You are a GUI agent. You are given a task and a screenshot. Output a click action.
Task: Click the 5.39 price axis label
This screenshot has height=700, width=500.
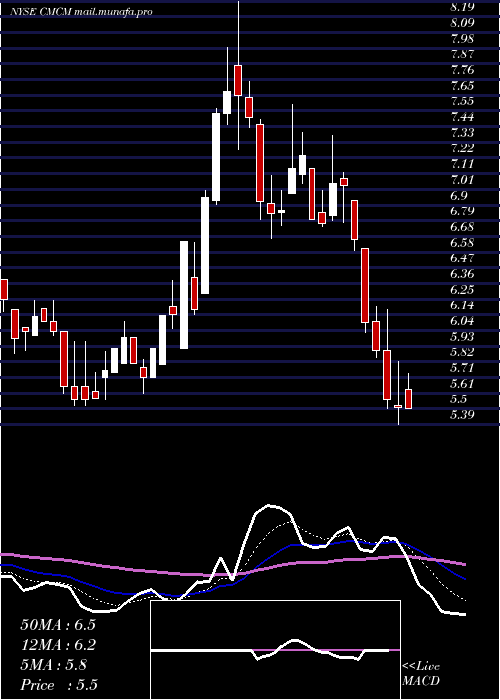462,415
